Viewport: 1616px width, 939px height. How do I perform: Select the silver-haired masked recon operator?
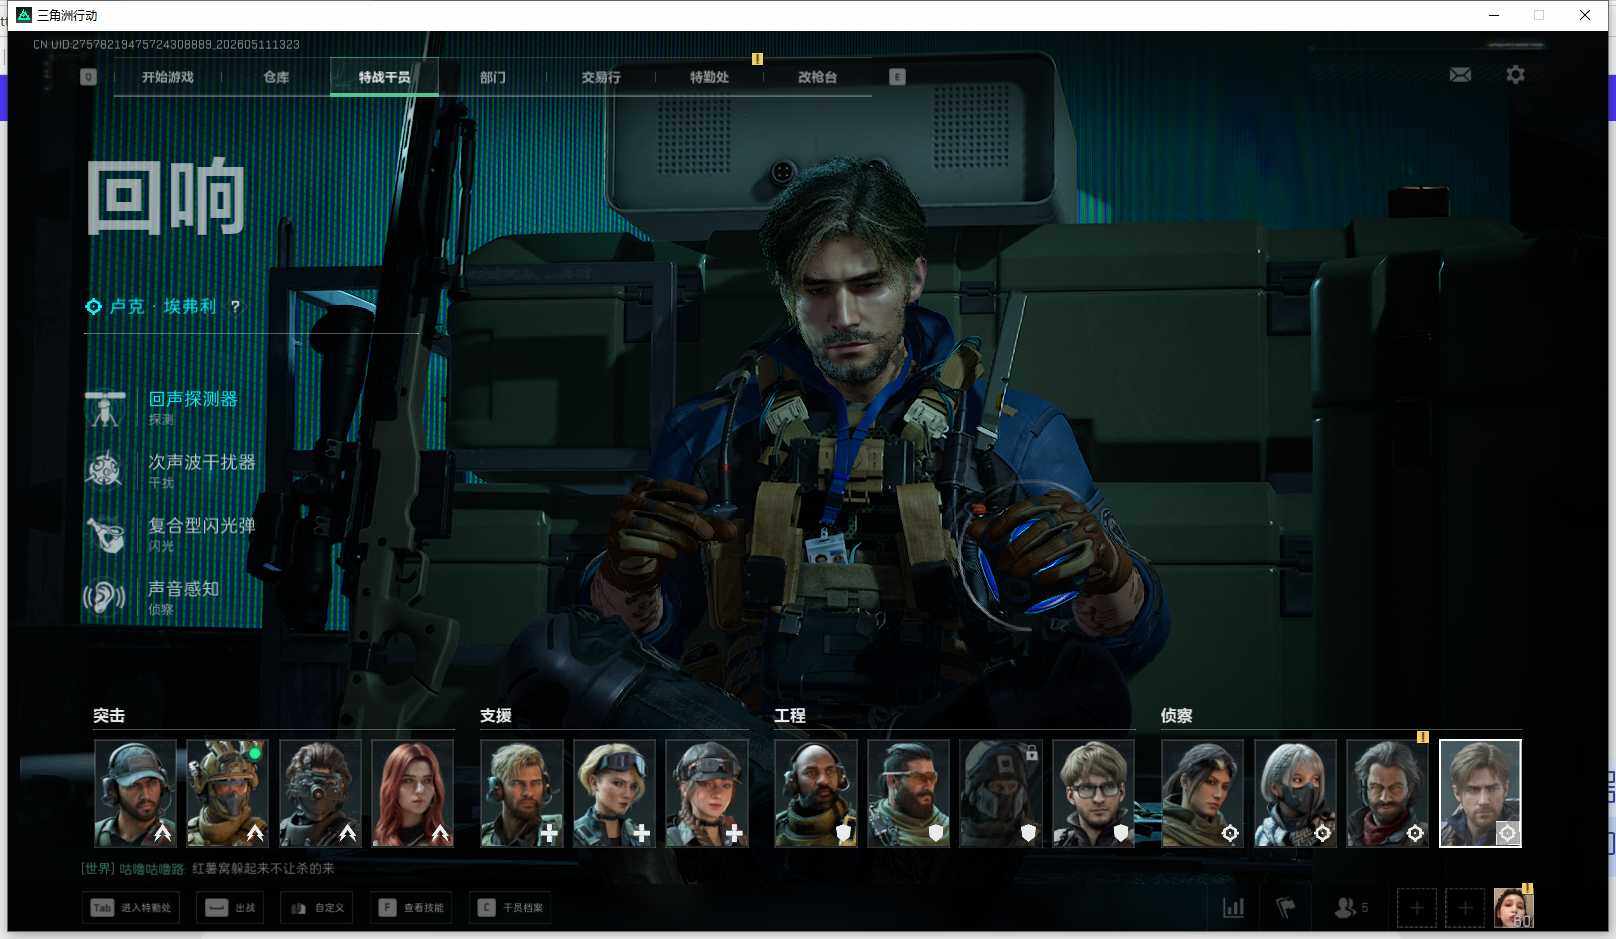1295,793
